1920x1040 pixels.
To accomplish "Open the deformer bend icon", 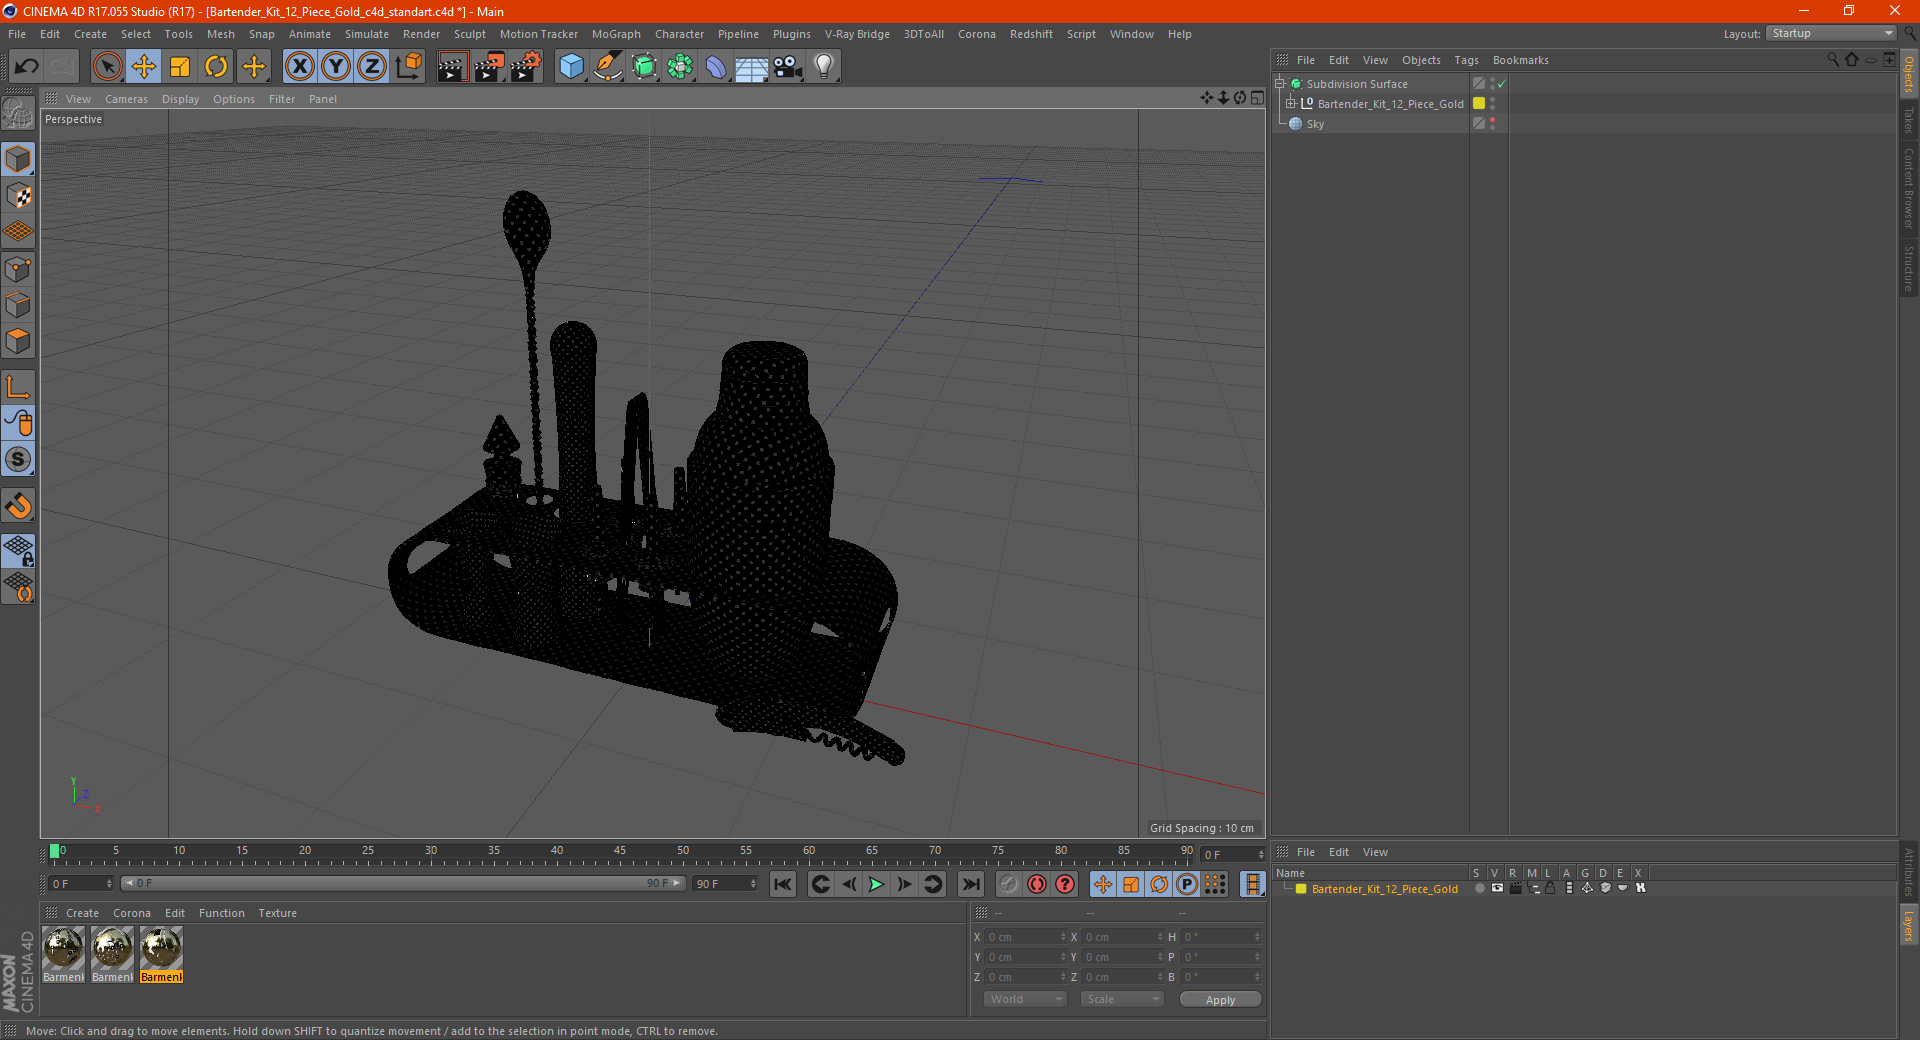I will 716,67.
